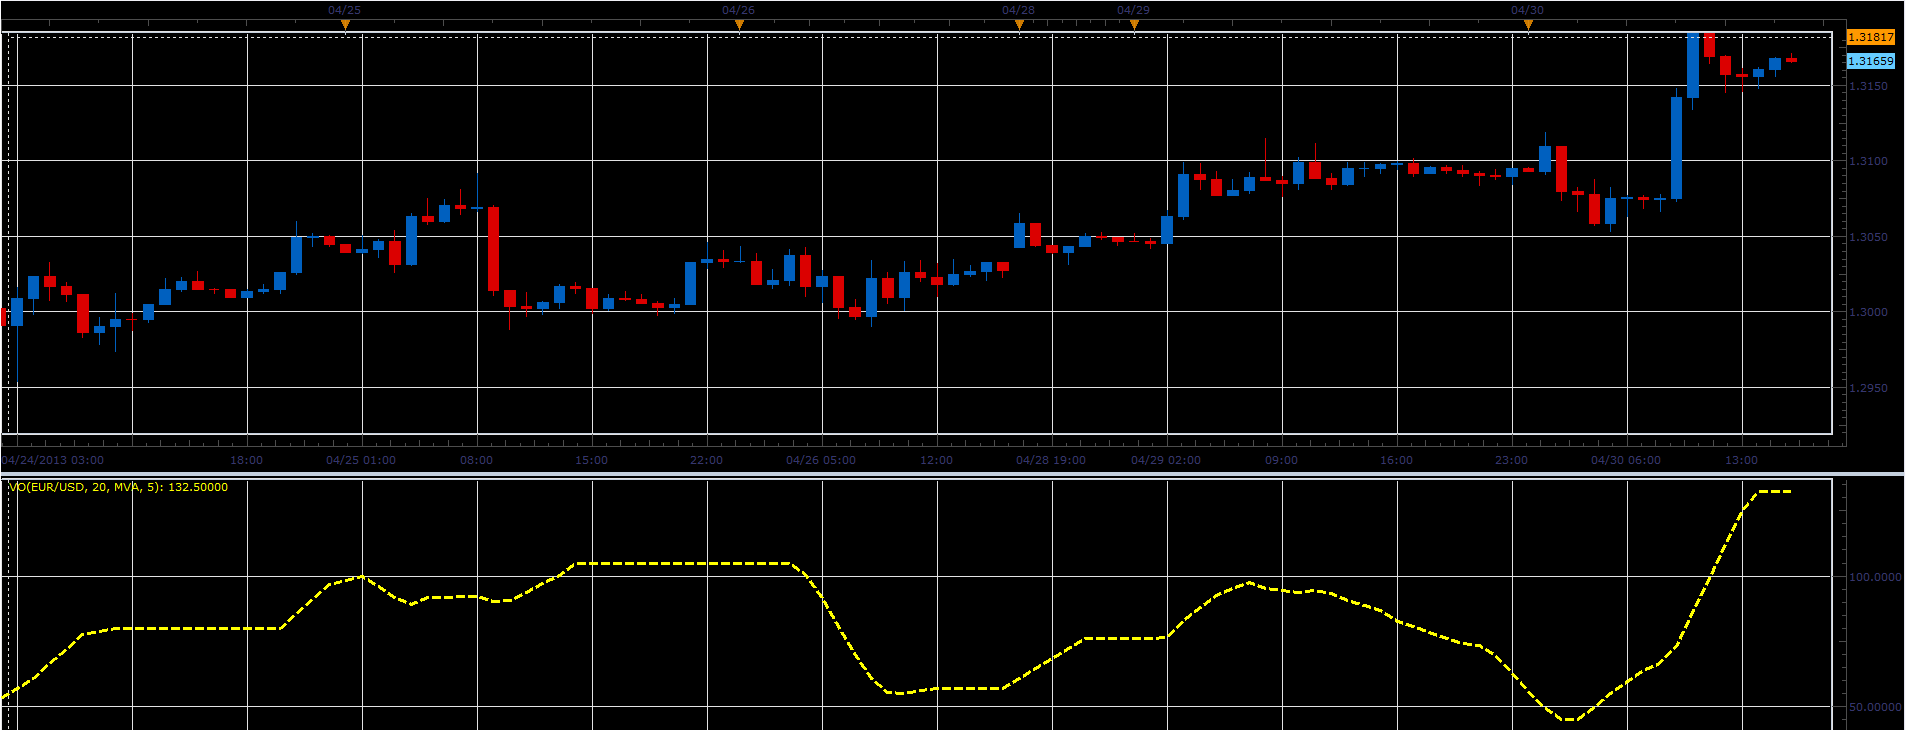Click the VO(EUR/USD, 20, MVA, 5) indicator label
The width and height of the screenshot is (1906, 730).
click(x=118, y=487)
